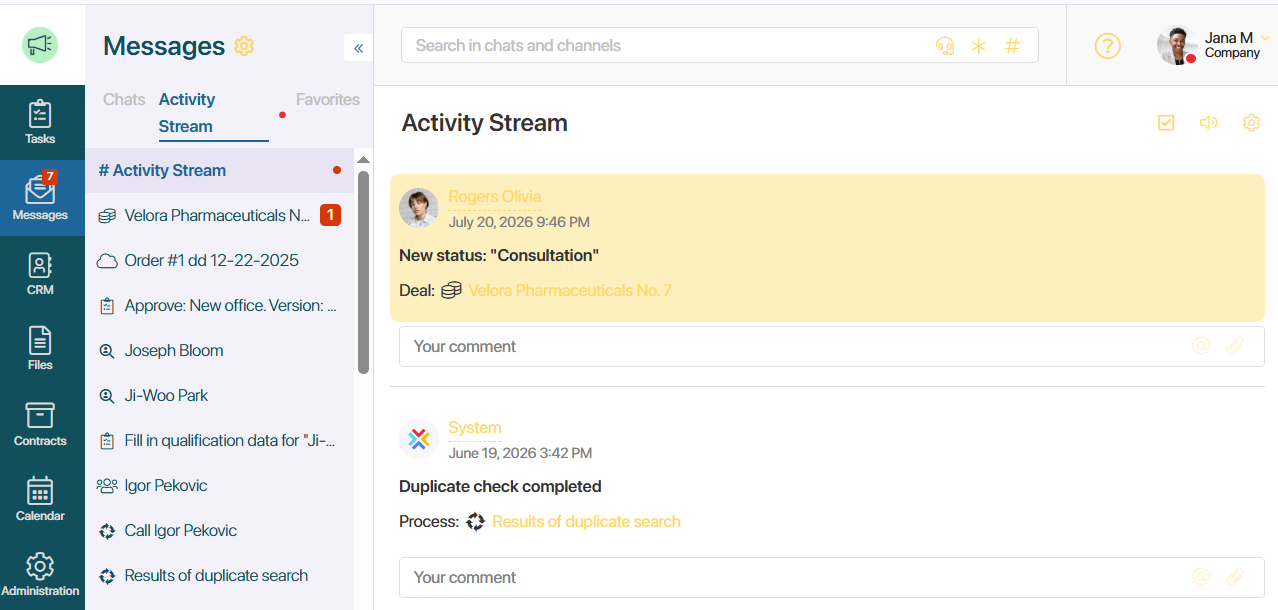Click the System author link

click(x=474, y=428)
